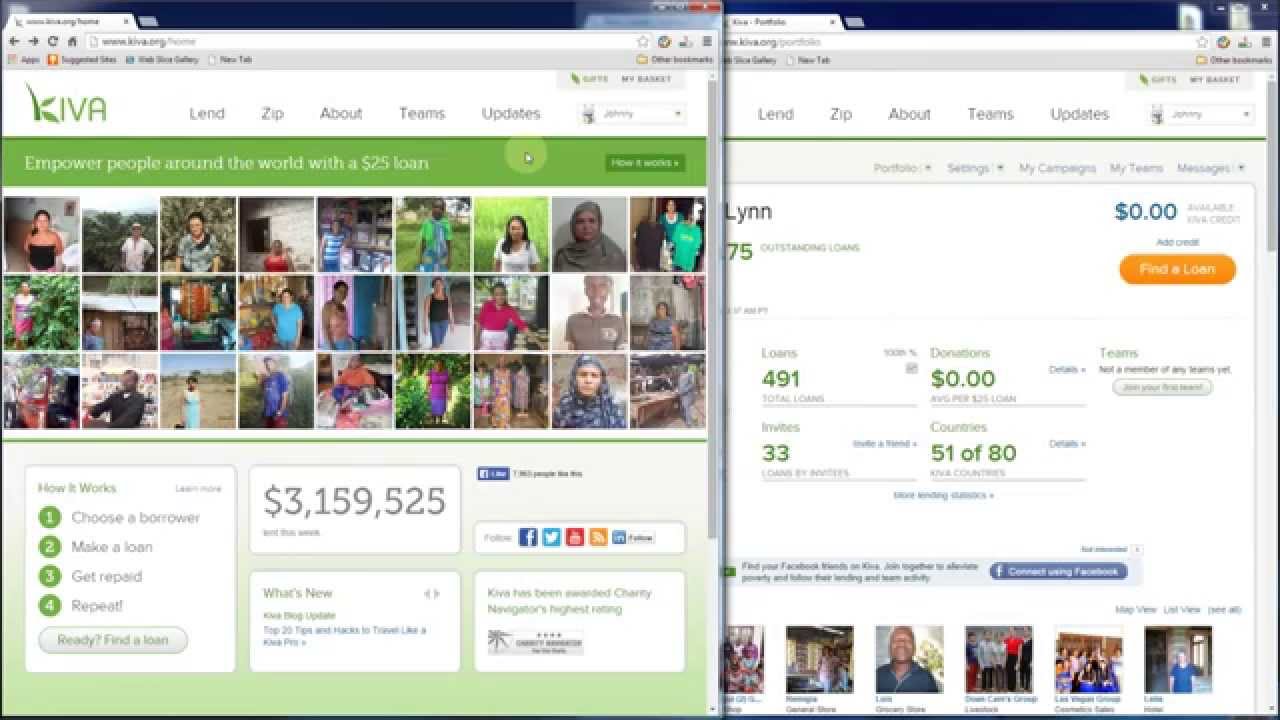Click Join your first team button
The height and width of the screenshot is (720, 1280).
click(x=1162, y=387)
